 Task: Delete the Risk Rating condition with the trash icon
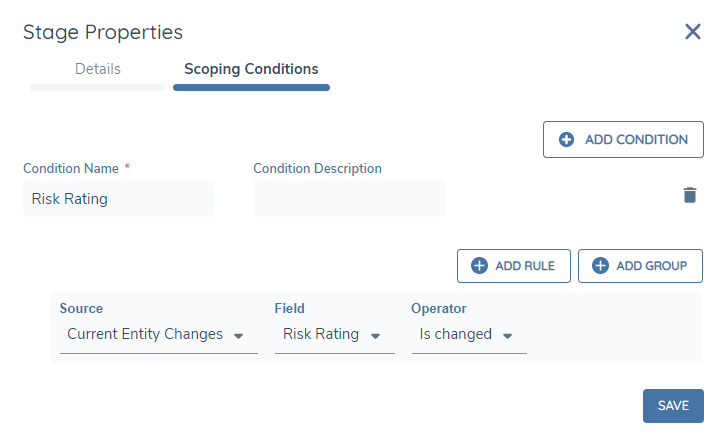(x=689, y=195)
